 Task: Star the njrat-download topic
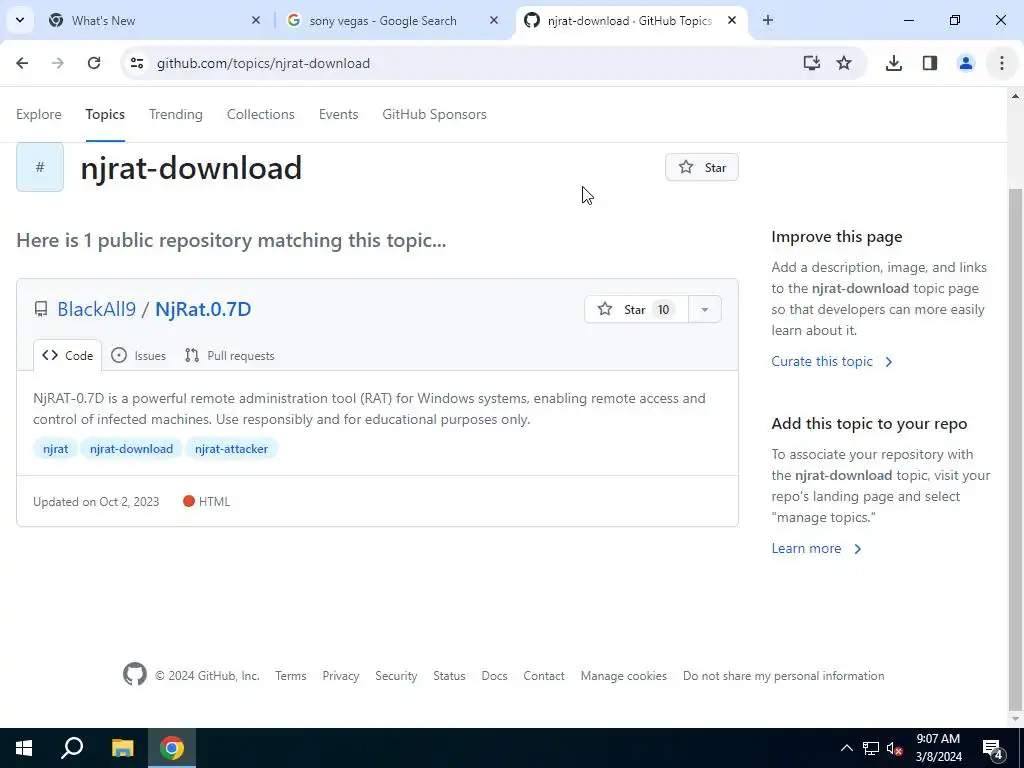701,167
